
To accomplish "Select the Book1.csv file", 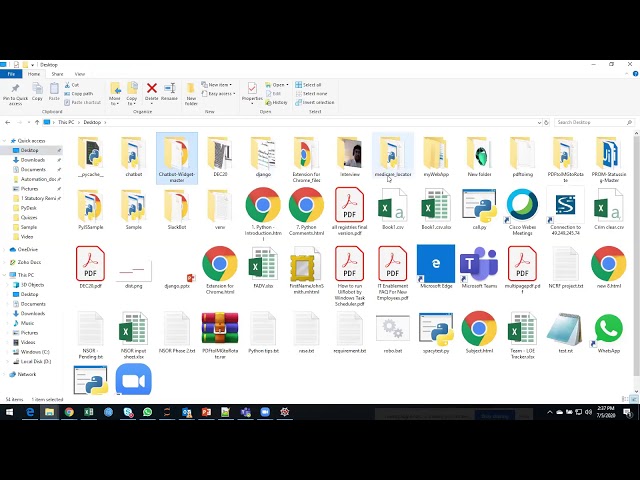I will [393, 209].
